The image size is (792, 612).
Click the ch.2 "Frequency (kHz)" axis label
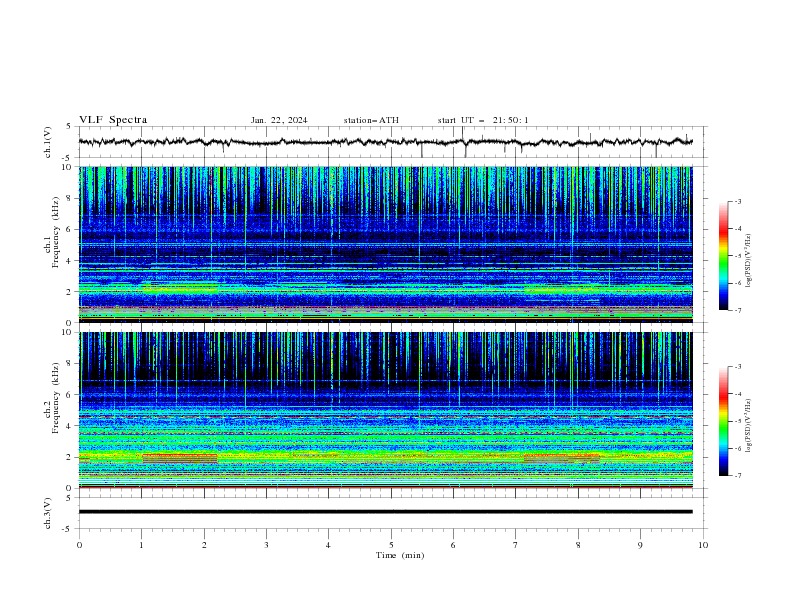55,398
